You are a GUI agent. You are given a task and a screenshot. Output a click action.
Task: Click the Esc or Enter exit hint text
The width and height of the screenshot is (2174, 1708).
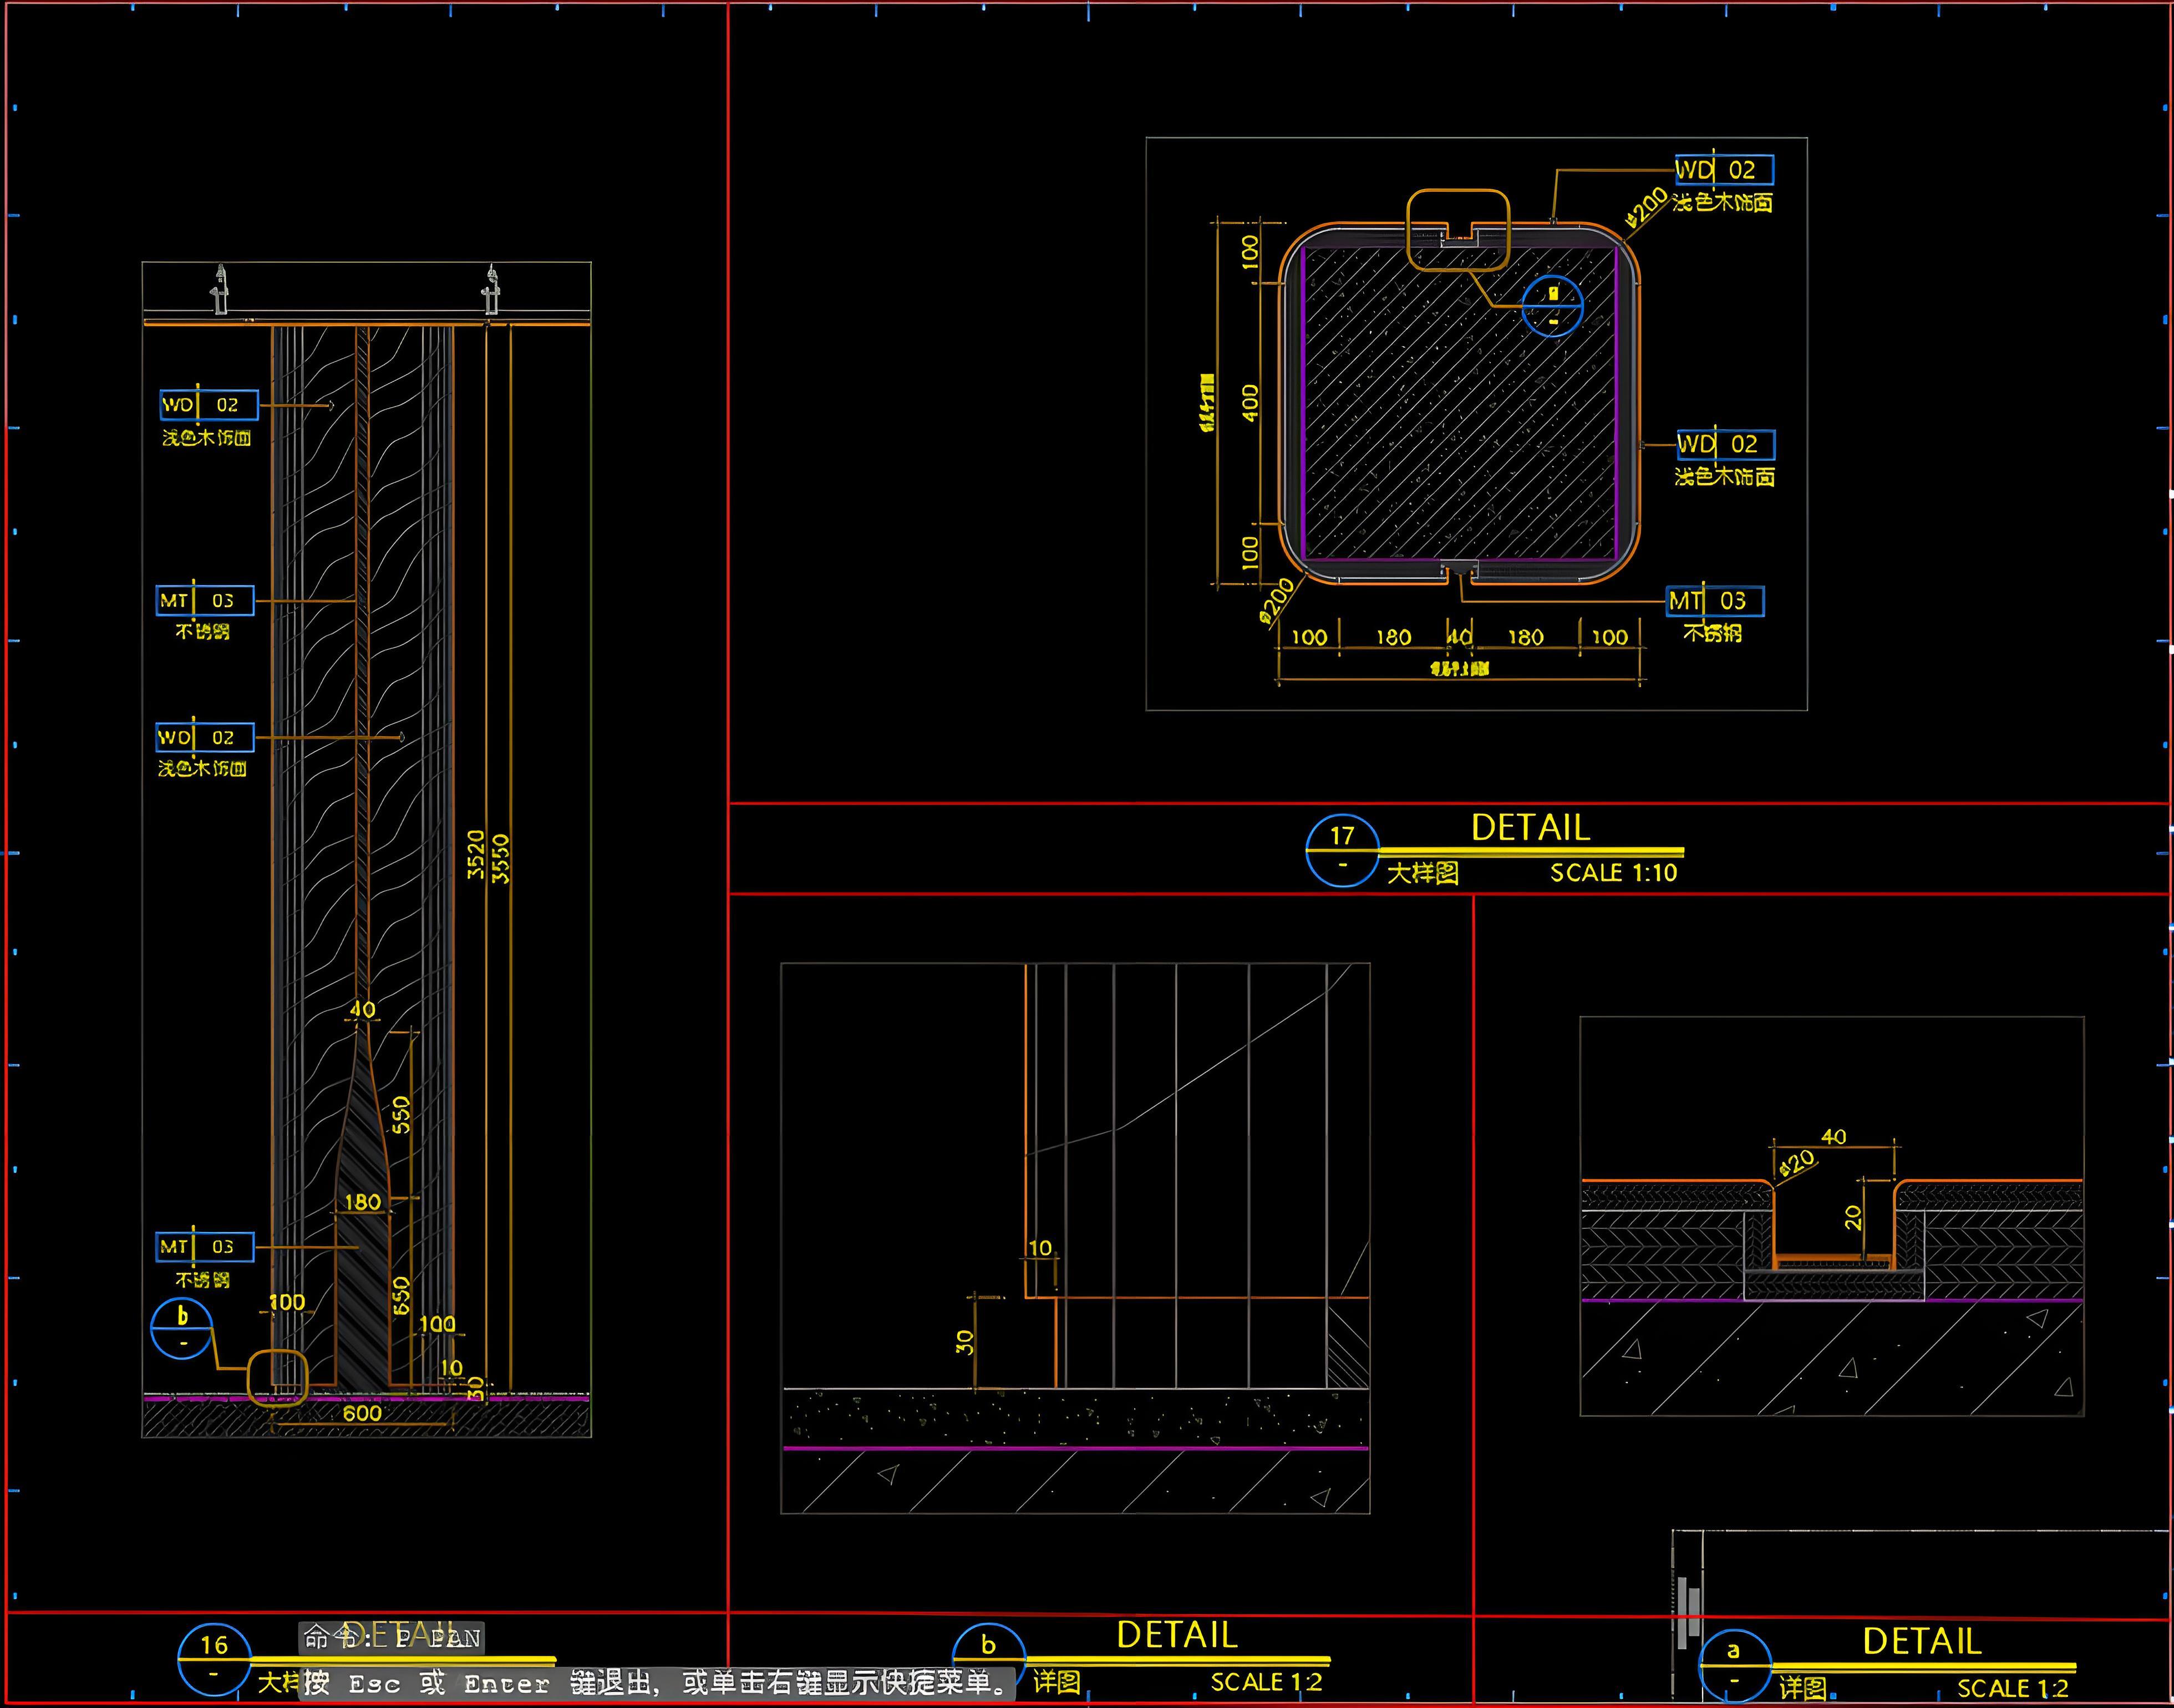[x=656, y=1683]
